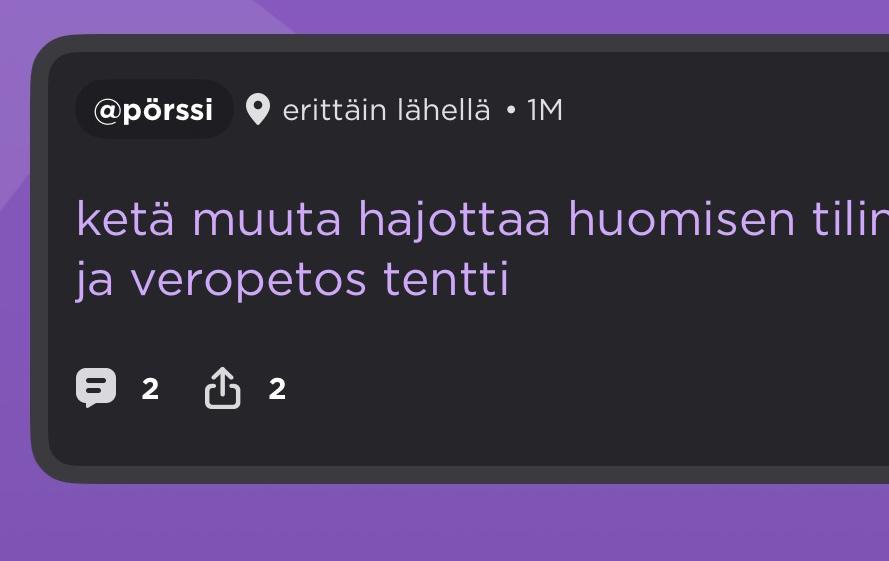The height and width of the screenshot is (561, 889).
Task: Click the location pin icon
Action: (x=258, y=110)
